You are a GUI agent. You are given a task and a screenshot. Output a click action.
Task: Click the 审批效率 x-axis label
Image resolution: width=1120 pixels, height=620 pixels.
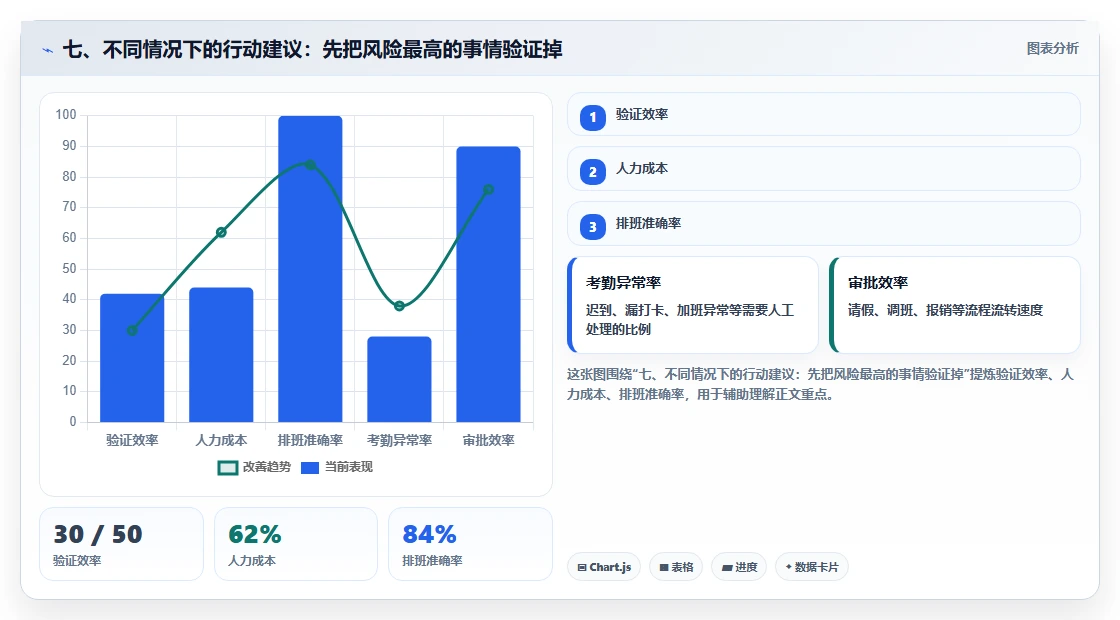pos(489,441)
